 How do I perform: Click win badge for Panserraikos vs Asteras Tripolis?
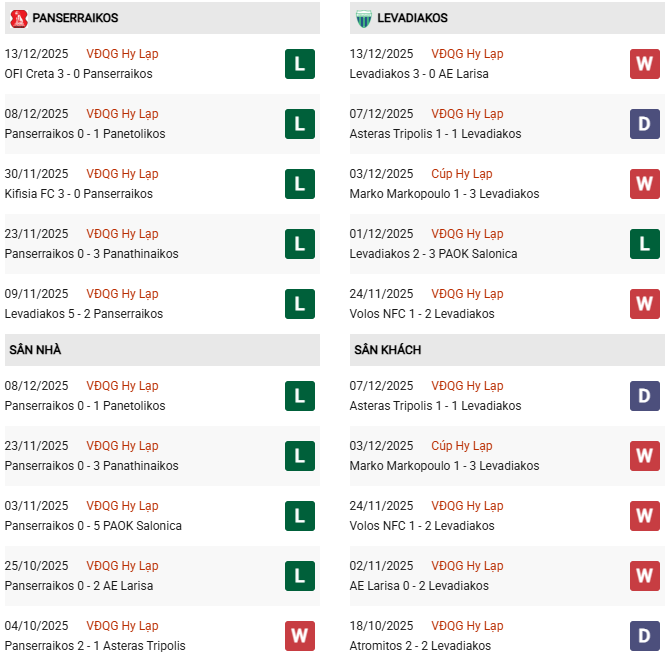299,636
